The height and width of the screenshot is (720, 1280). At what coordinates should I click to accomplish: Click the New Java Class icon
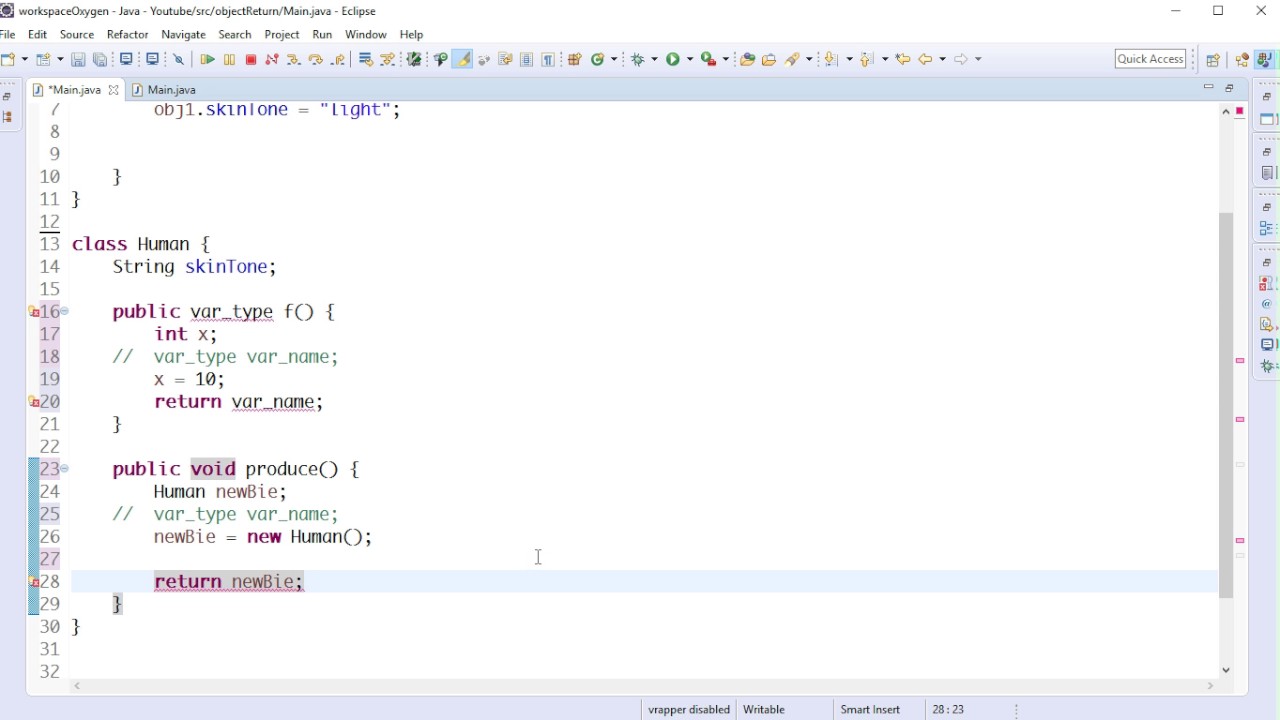point(597,59)
